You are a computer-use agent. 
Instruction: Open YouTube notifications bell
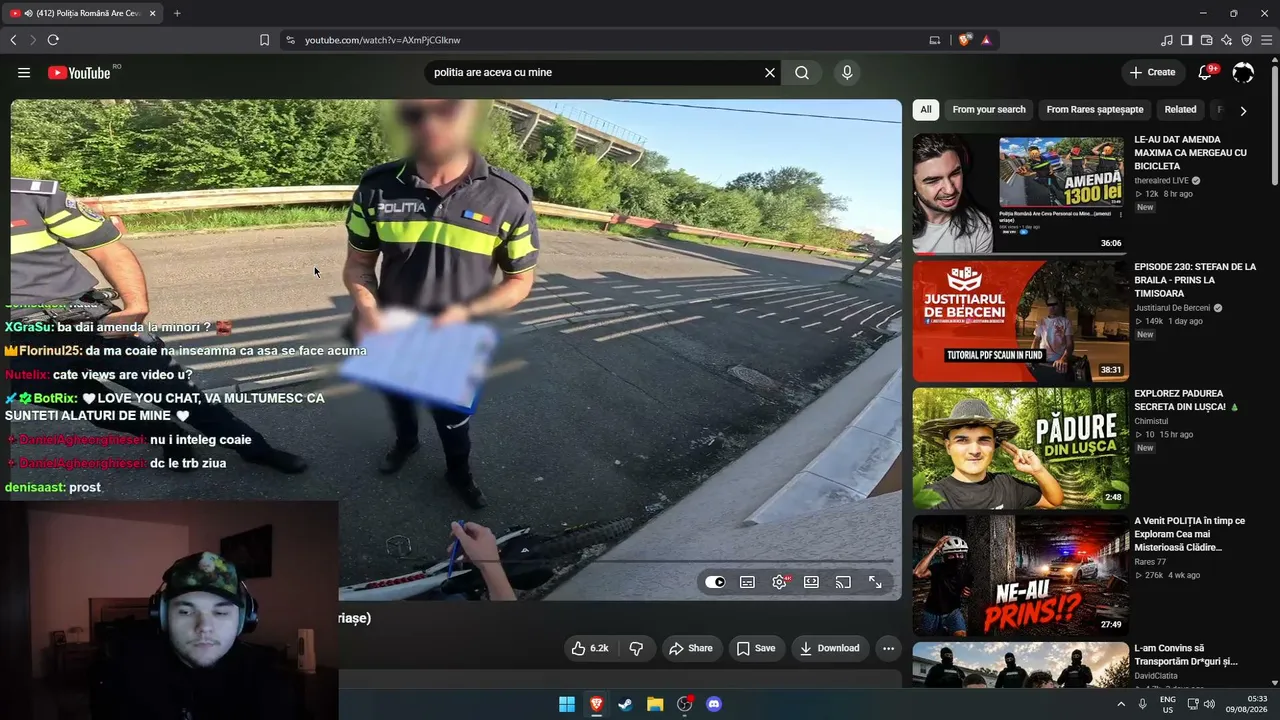tap(1206, 72)
